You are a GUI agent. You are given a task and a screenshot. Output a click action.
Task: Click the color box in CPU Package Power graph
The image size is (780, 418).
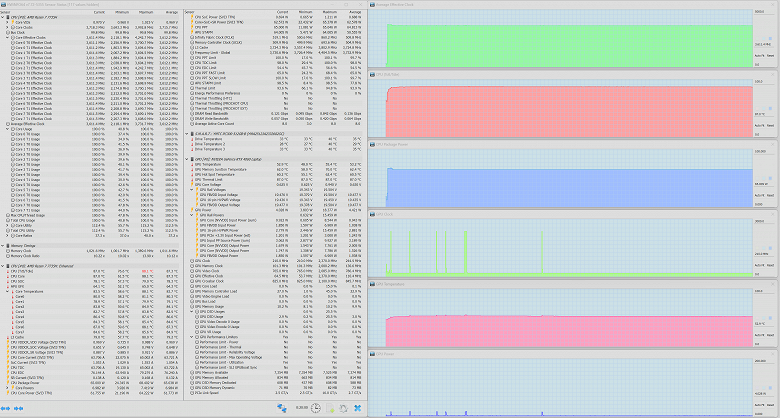(772, 178)
